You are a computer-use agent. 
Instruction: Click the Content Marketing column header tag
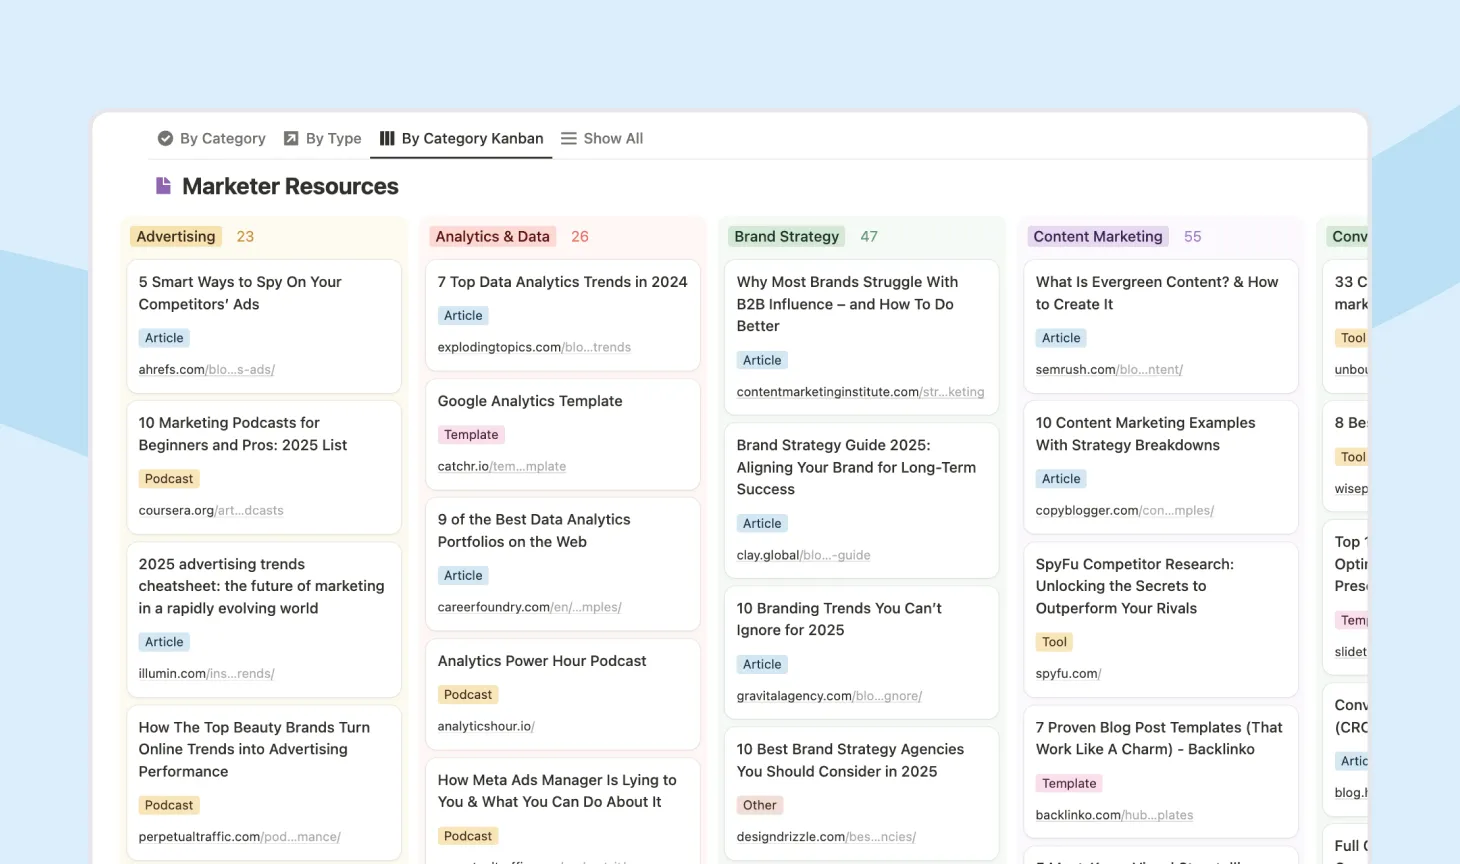point(1097,236)
